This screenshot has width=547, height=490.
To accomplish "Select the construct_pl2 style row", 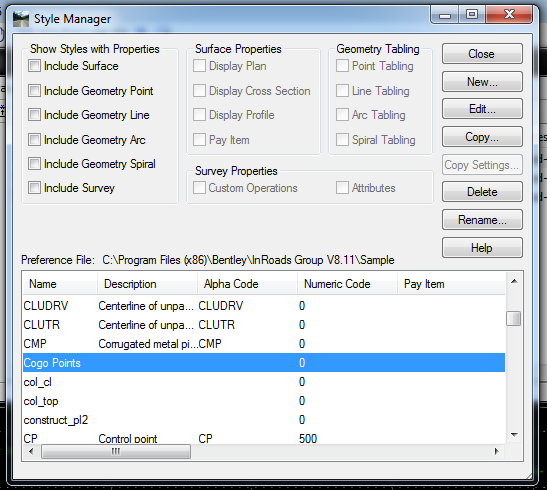I will [264, 420].
